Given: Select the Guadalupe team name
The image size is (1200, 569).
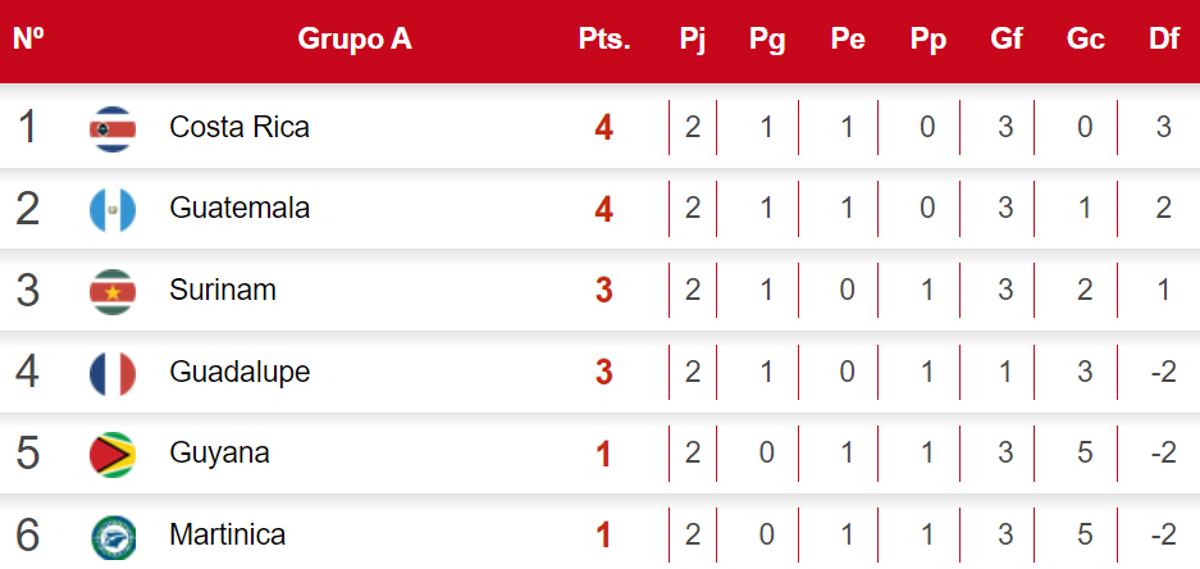Looking at the screenshot, I should pyautogui.click(x=239, y=372).
